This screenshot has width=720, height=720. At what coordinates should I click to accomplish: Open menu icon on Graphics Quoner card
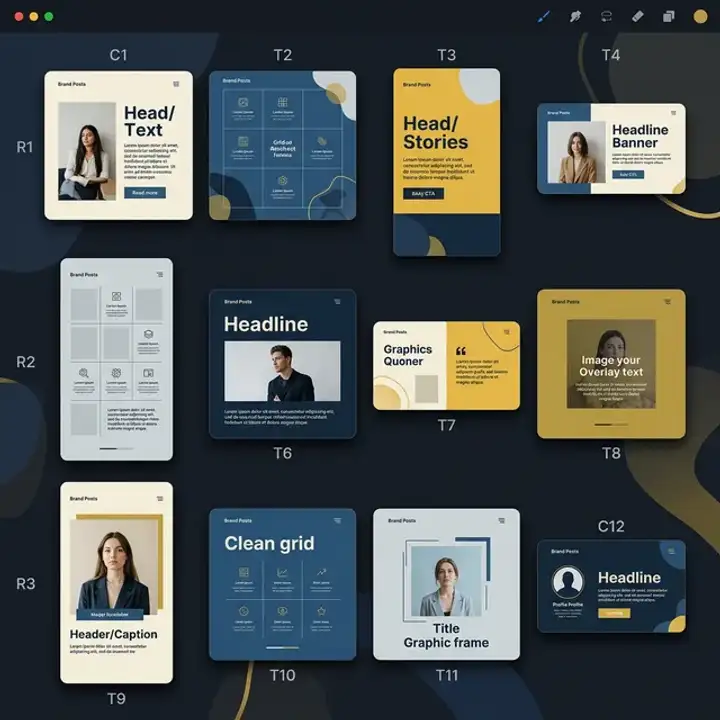(506, 332)
